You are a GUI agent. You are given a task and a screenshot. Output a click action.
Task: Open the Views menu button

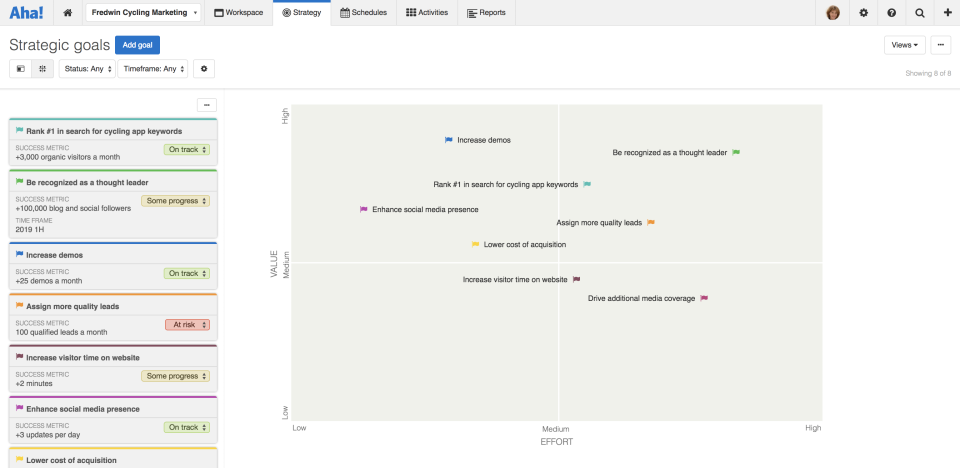(904, 45)
